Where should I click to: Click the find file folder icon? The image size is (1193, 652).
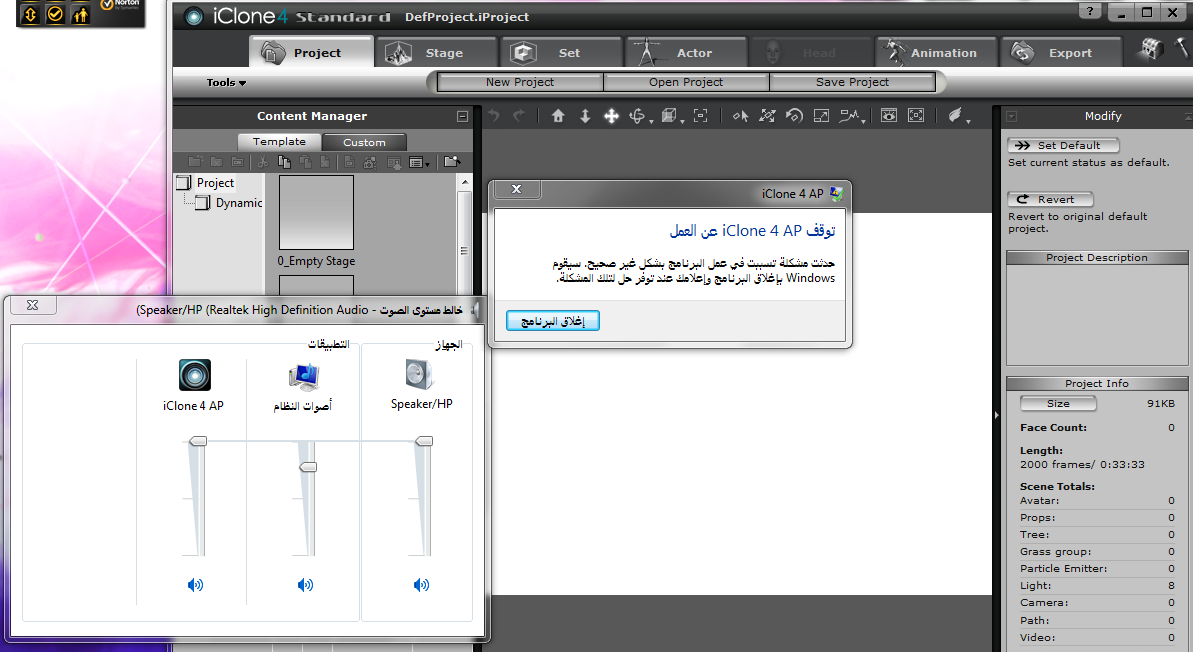[452, 161]
